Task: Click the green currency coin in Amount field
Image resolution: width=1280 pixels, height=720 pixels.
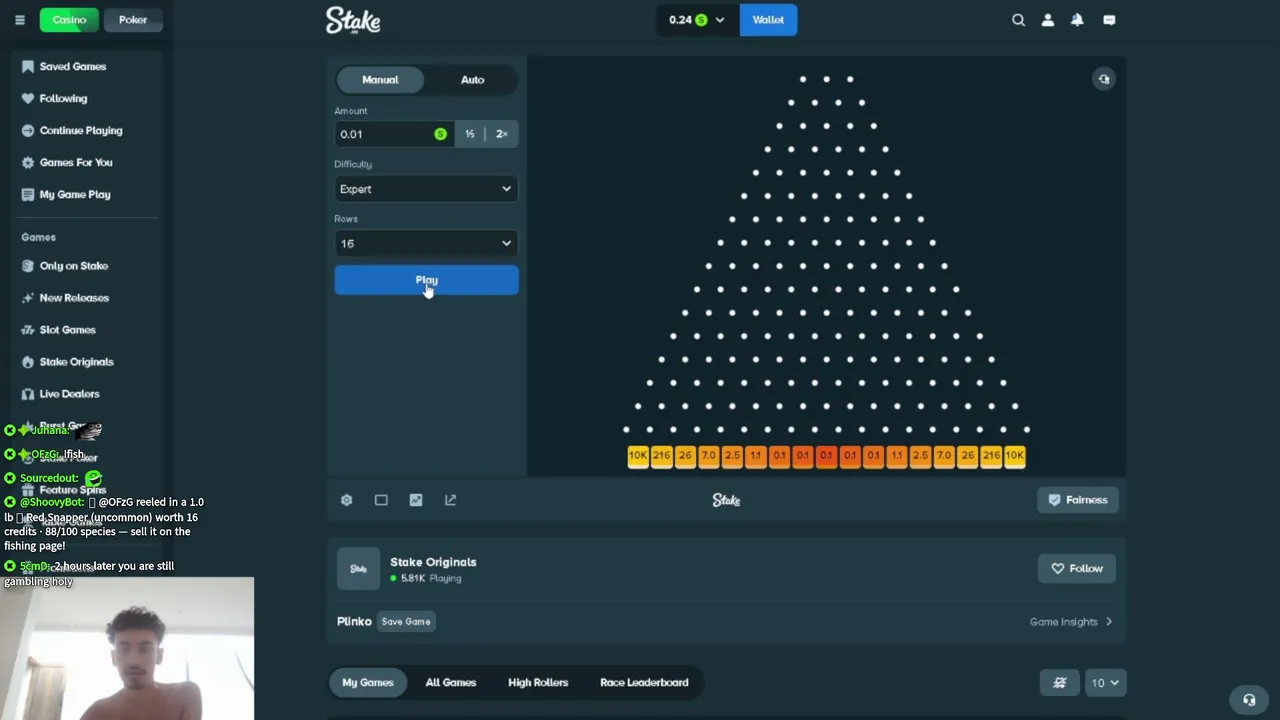Action: click(x=440, y=134)
